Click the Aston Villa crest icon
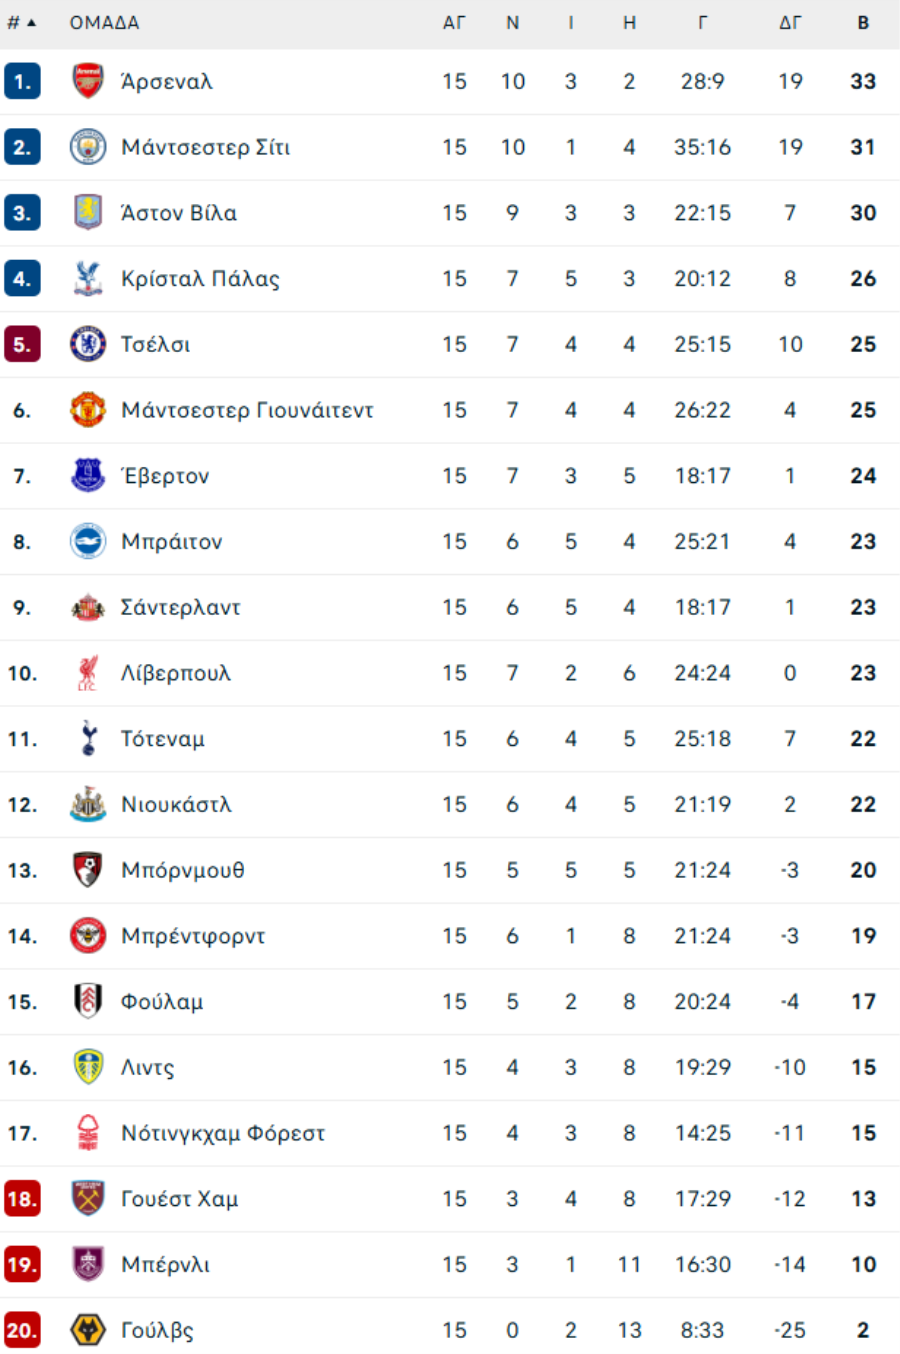The width and height of the screenshot is (900, 1354). click(x=88, y=213)
